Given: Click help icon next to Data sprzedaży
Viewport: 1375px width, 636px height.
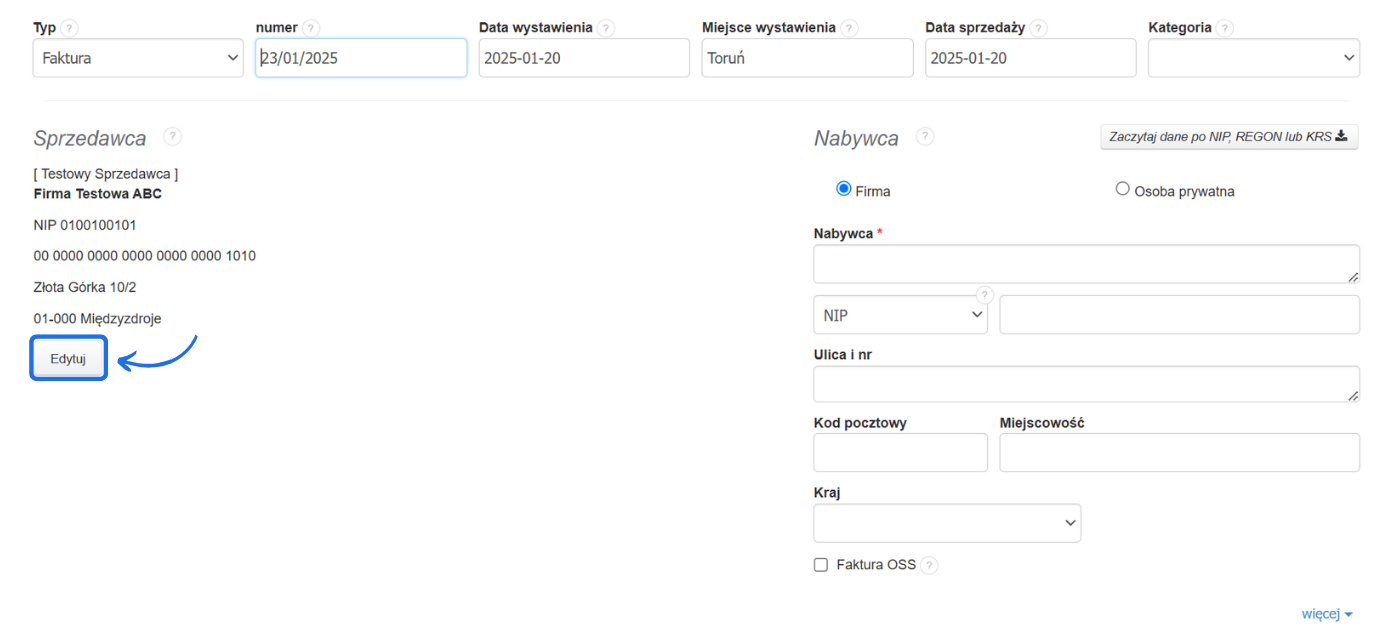Looking at the screenshot, I should (1039, 28).
